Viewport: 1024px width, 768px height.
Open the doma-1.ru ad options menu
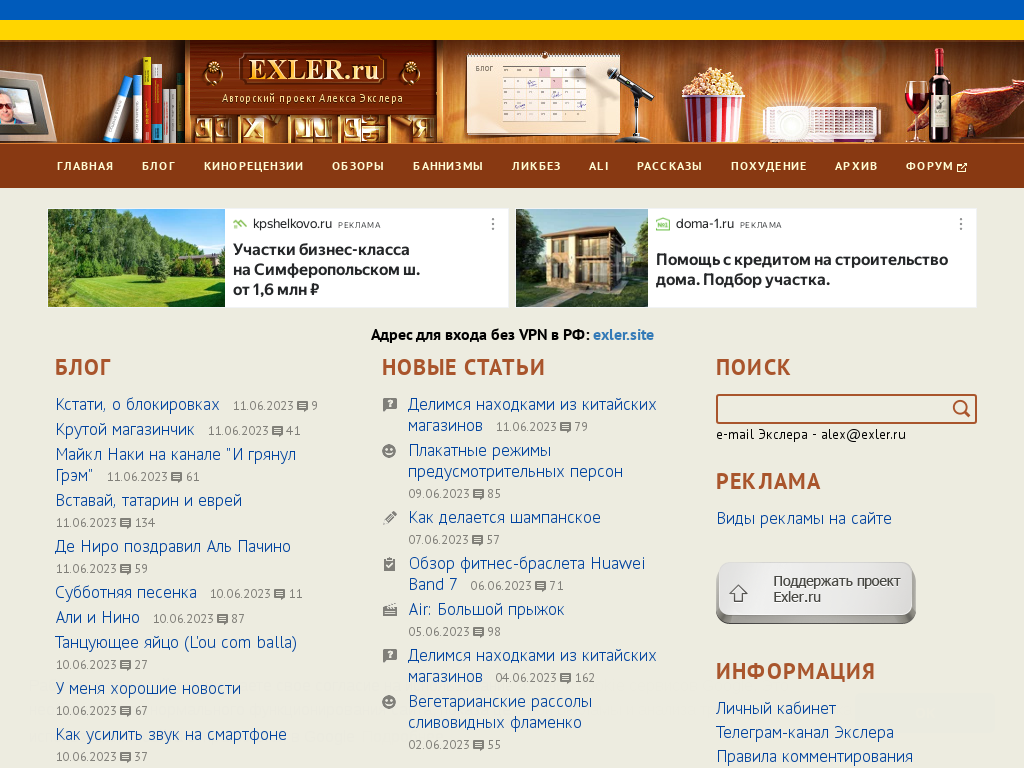961,224
